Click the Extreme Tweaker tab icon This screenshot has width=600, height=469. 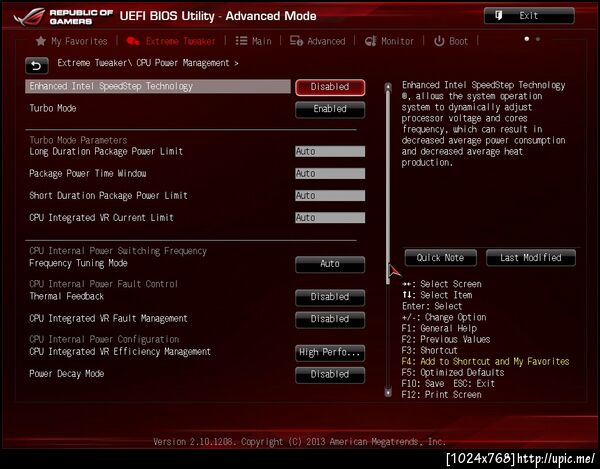pyautogui.click(x=133, y=41)
